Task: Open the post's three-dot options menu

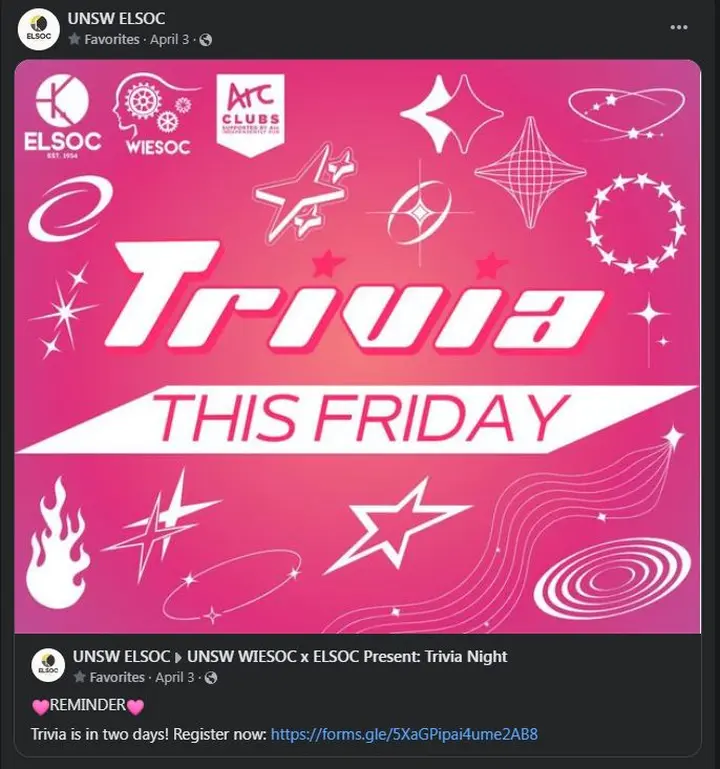Action: point(679,27)
